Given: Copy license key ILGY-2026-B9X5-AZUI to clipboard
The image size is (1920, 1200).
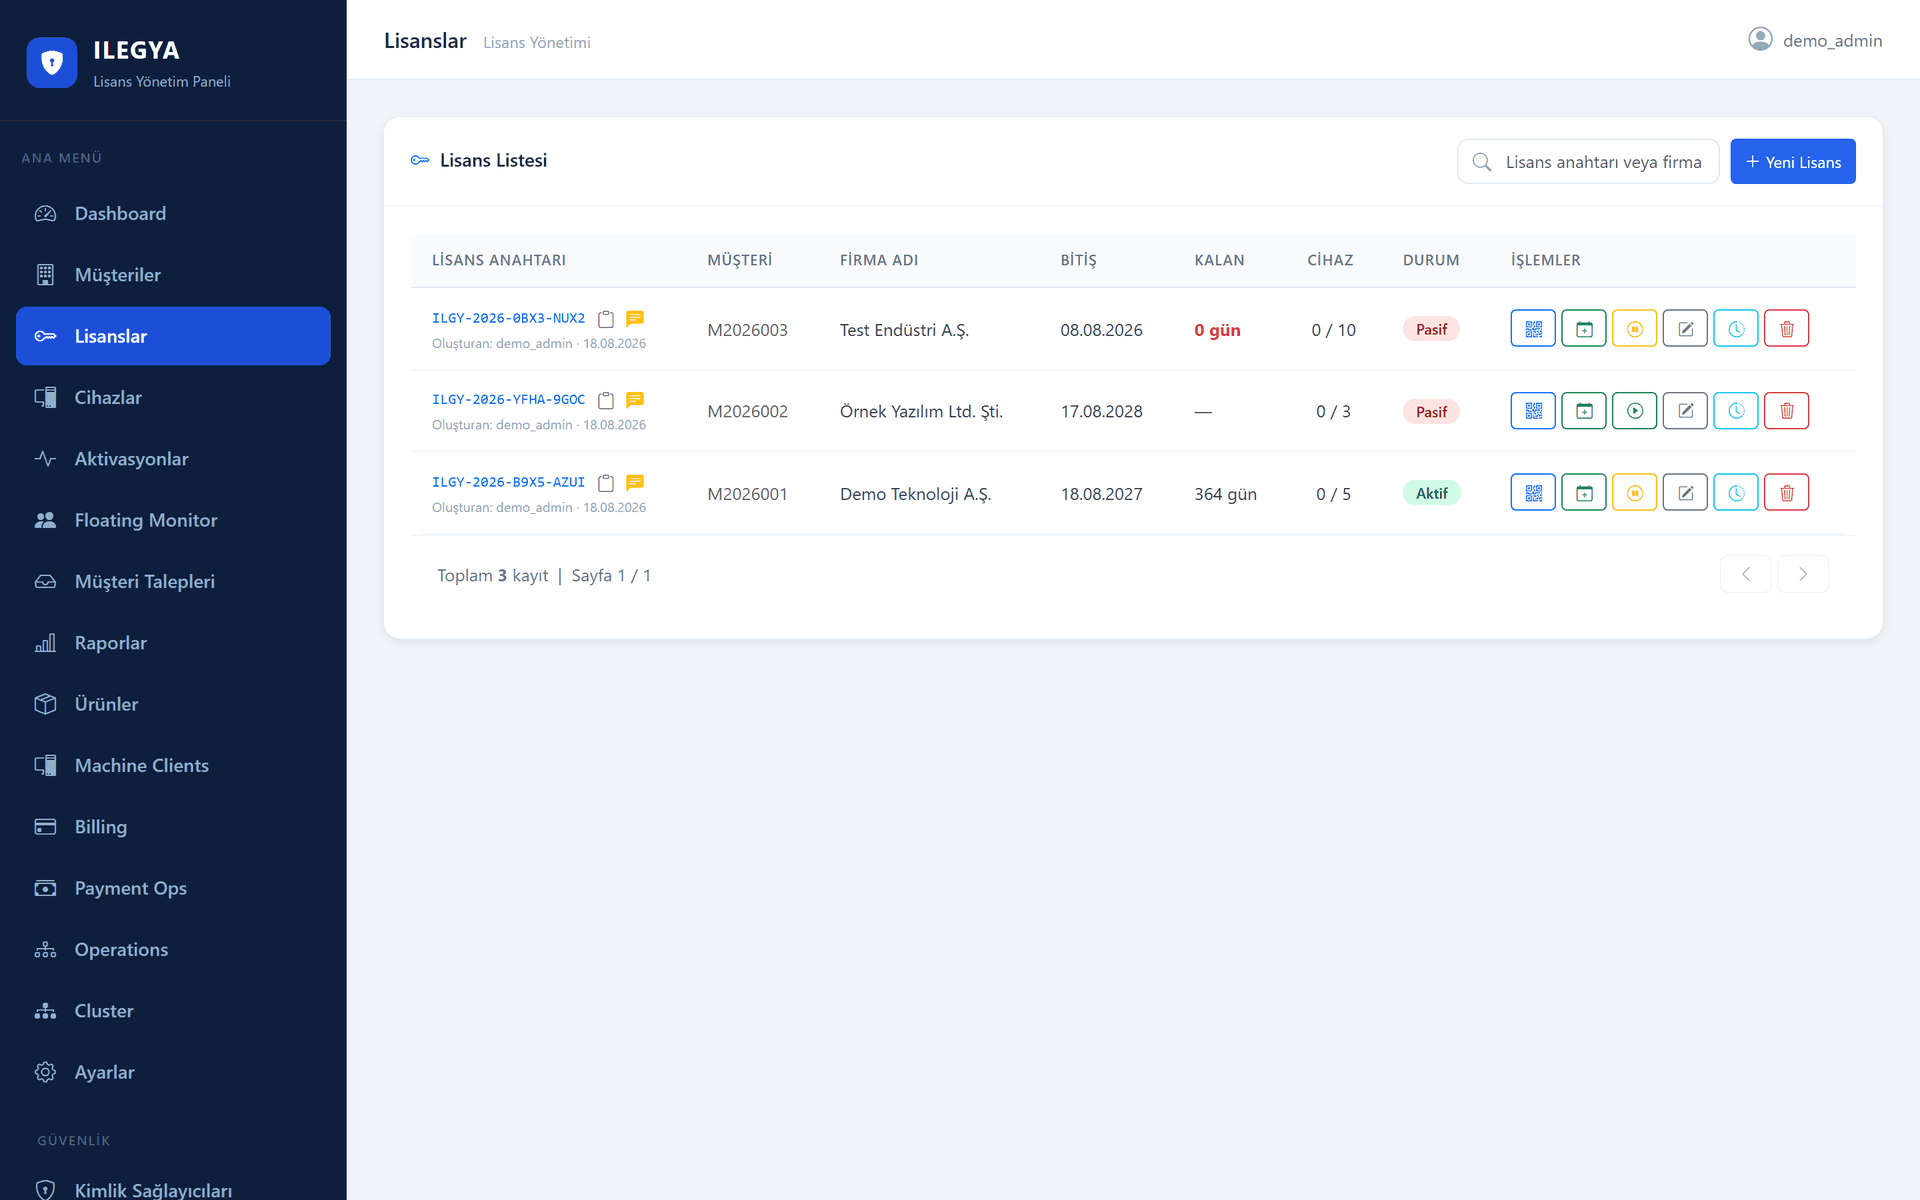Looking at the screenshot, I should point(606,483).
